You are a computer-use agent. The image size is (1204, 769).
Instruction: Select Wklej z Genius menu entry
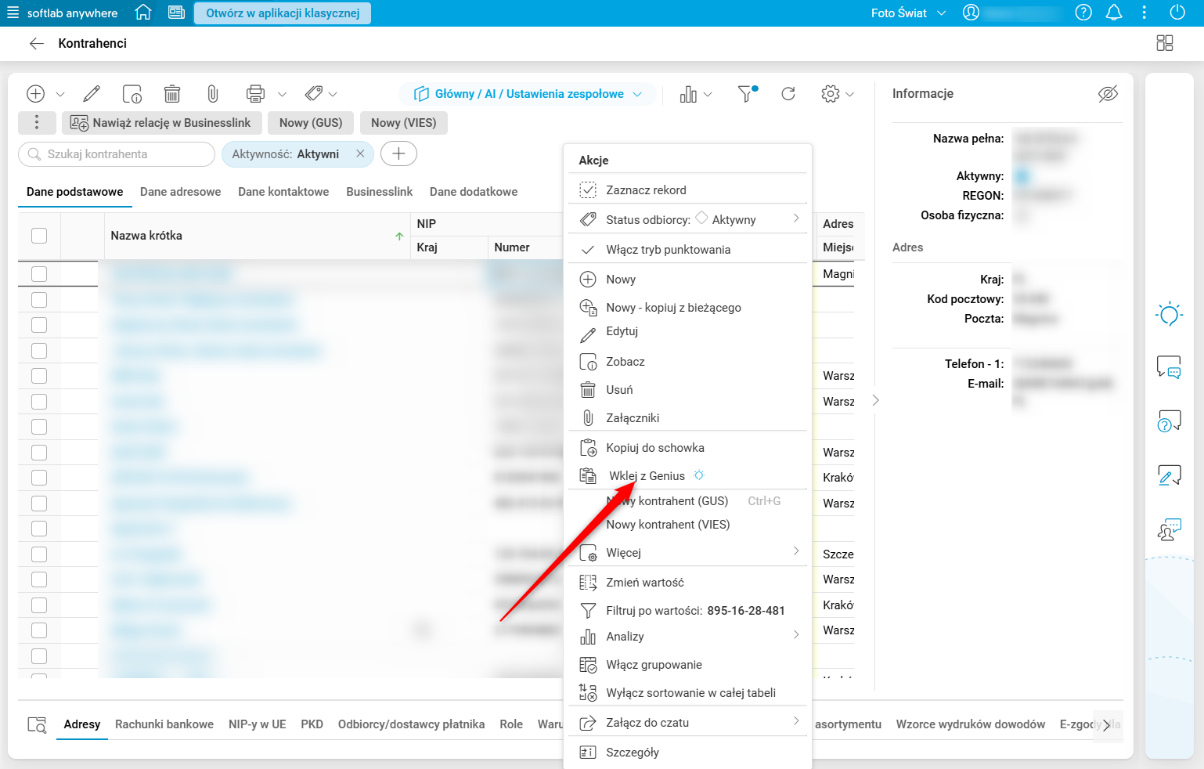[688, 476]
